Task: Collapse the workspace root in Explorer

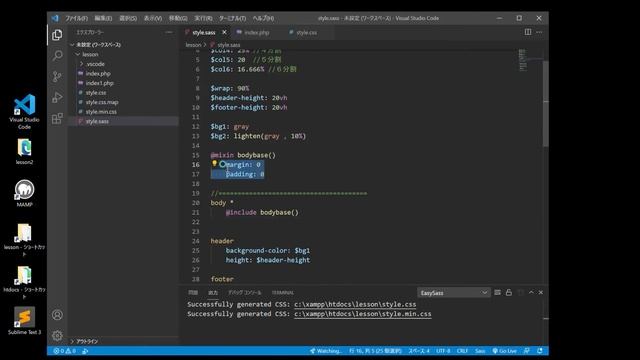Action: [x=72, y=45]
